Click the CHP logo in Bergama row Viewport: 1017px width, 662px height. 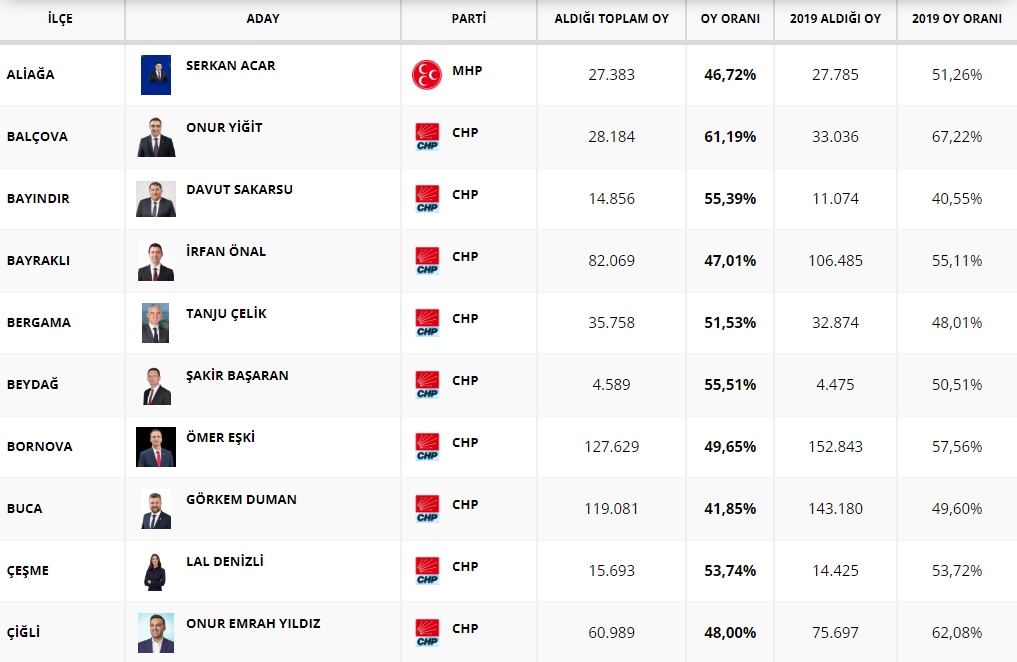coord(427,323)
